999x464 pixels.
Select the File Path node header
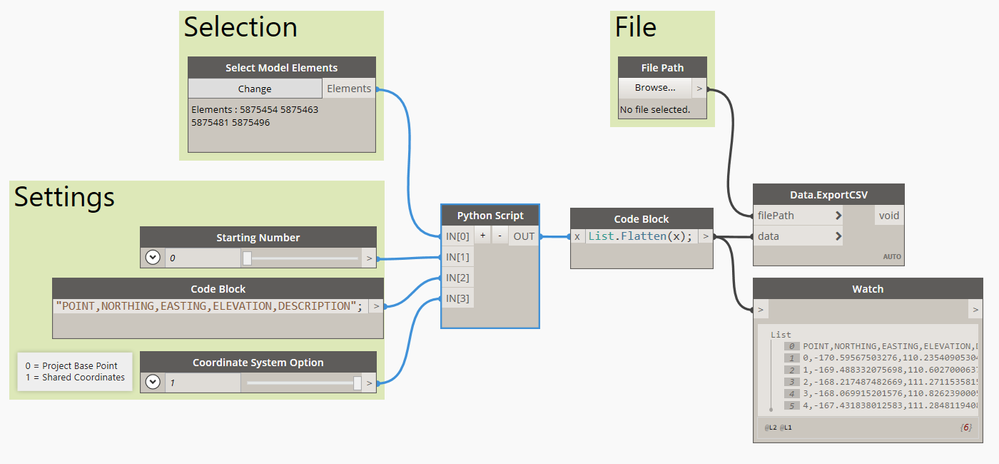click(663, 68)
